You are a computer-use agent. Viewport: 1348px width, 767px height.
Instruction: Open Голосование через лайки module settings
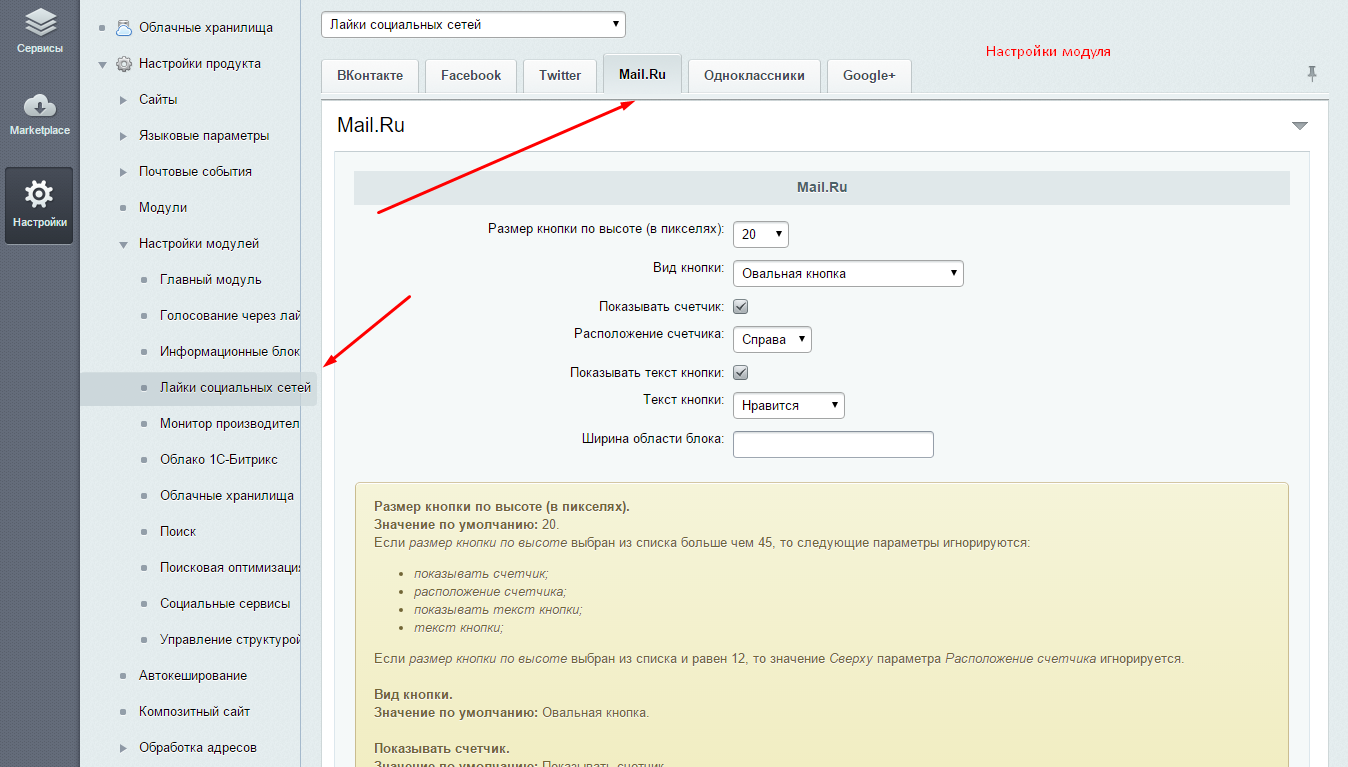click(230, 315)
